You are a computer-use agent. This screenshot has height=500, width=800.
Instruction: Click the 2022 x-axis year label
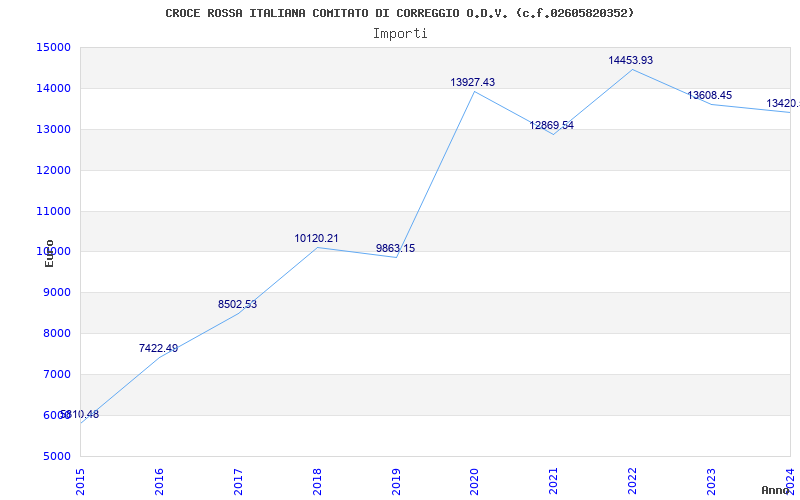point(633,481)
